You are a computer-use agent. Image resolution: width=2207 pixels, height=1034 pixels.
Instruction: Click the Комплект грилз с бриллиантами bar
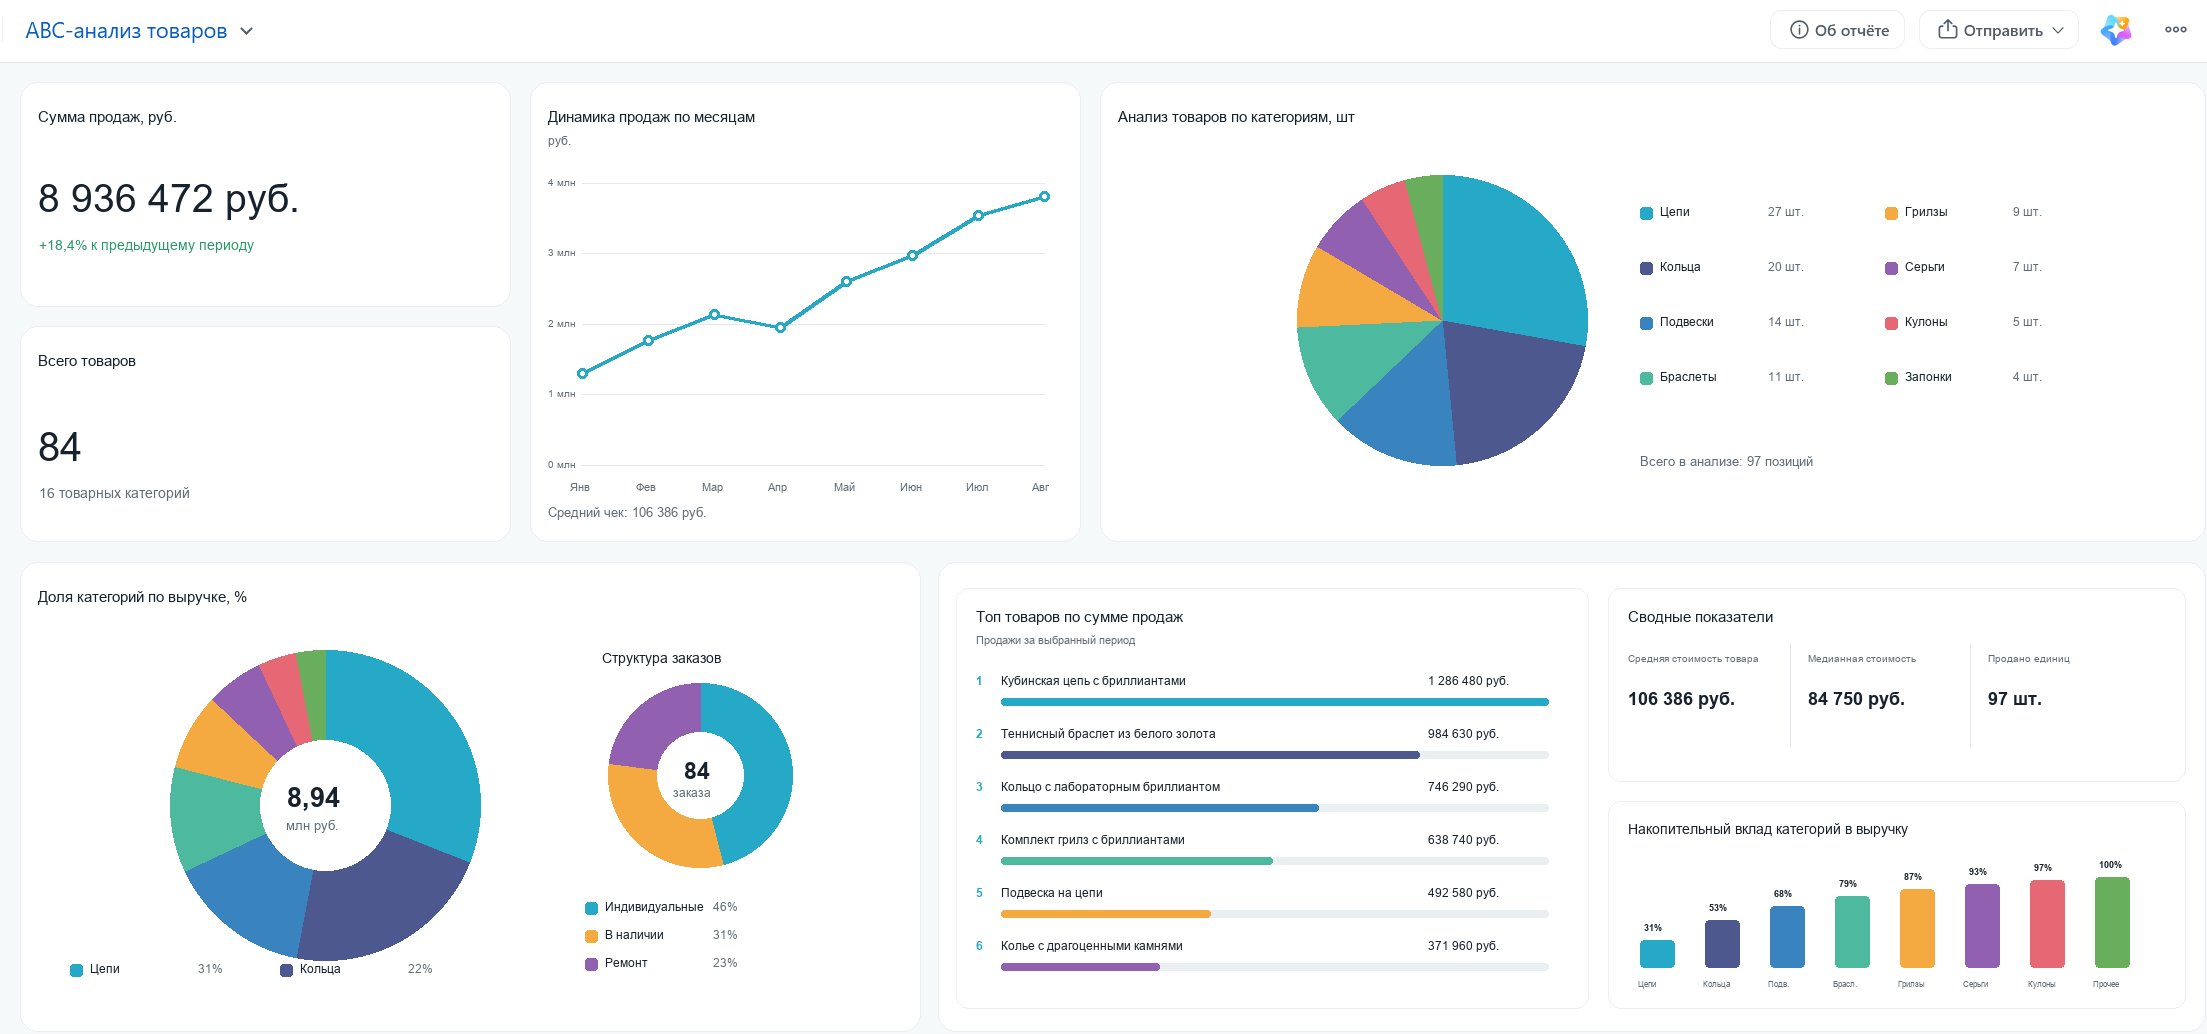[1275, 861]
